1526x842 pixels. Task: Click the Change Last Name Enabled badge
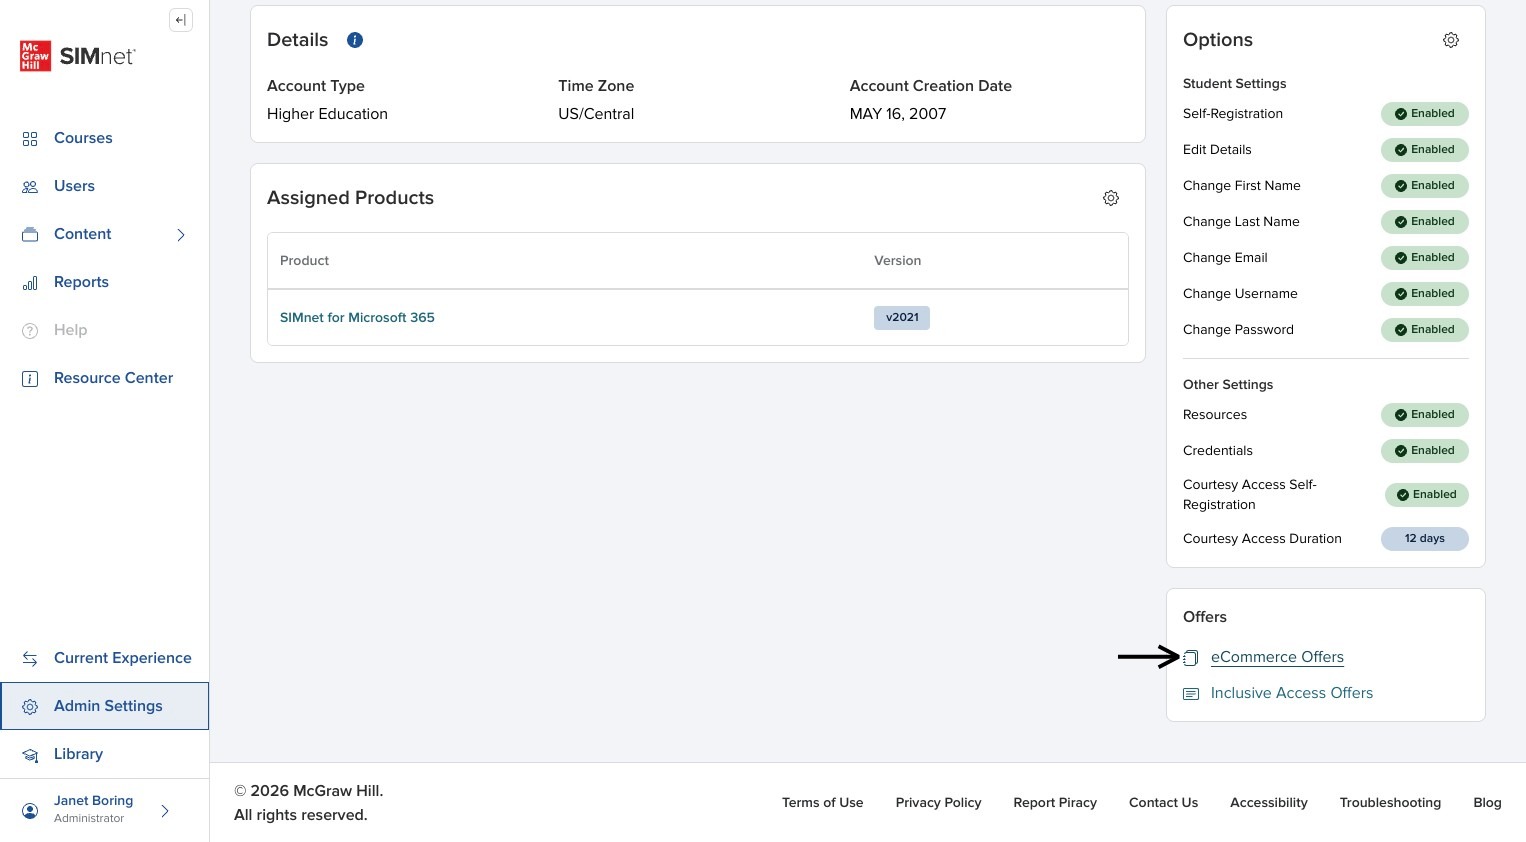click(x=1425, y=222)
